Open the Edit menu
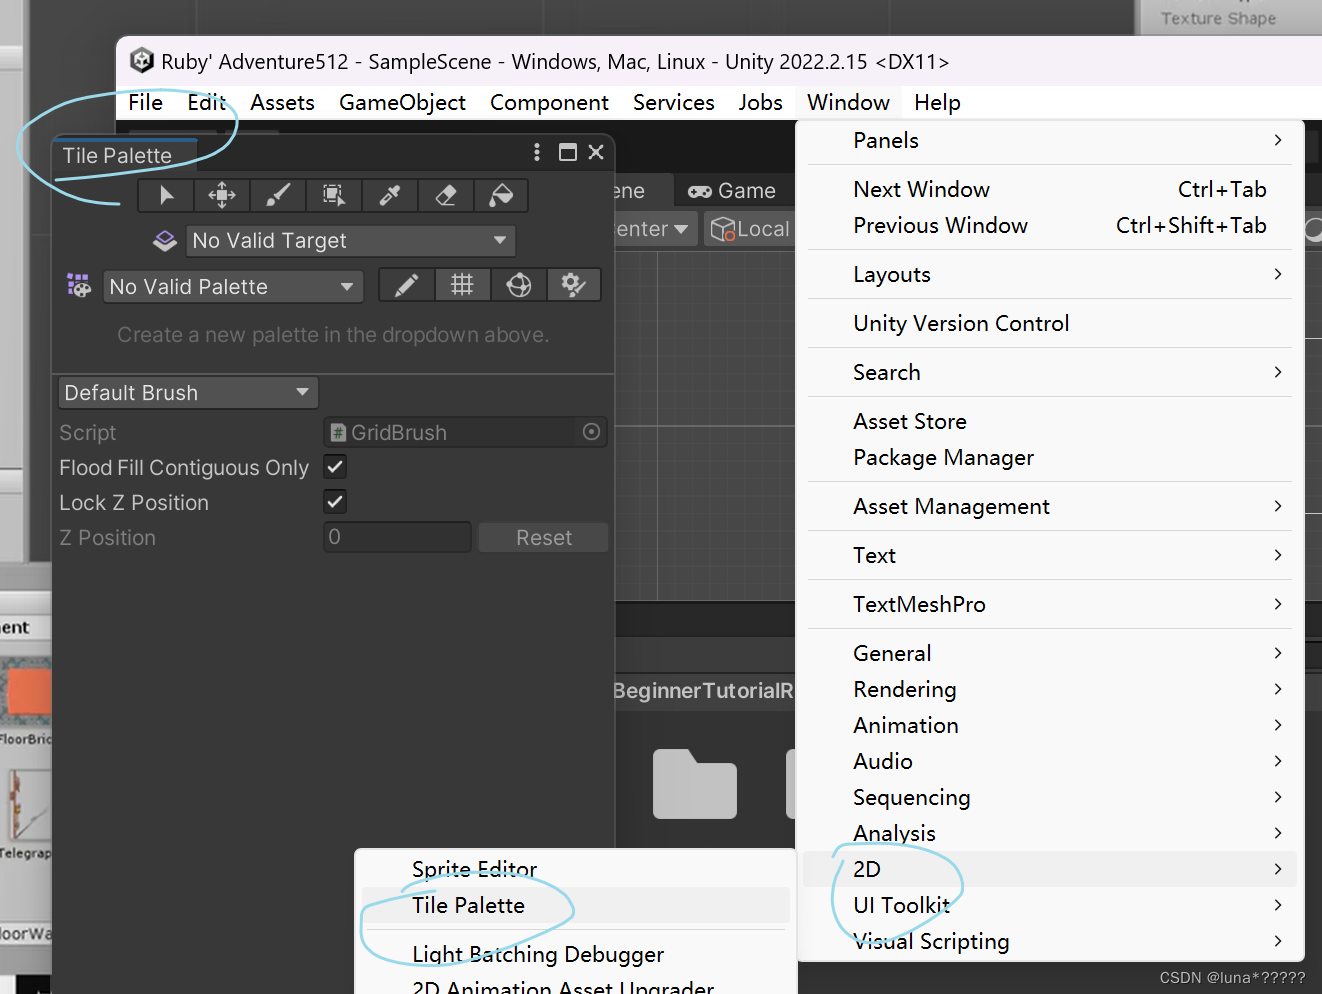The height and width of the screenshot is (994, 1322). coord(206,102)
